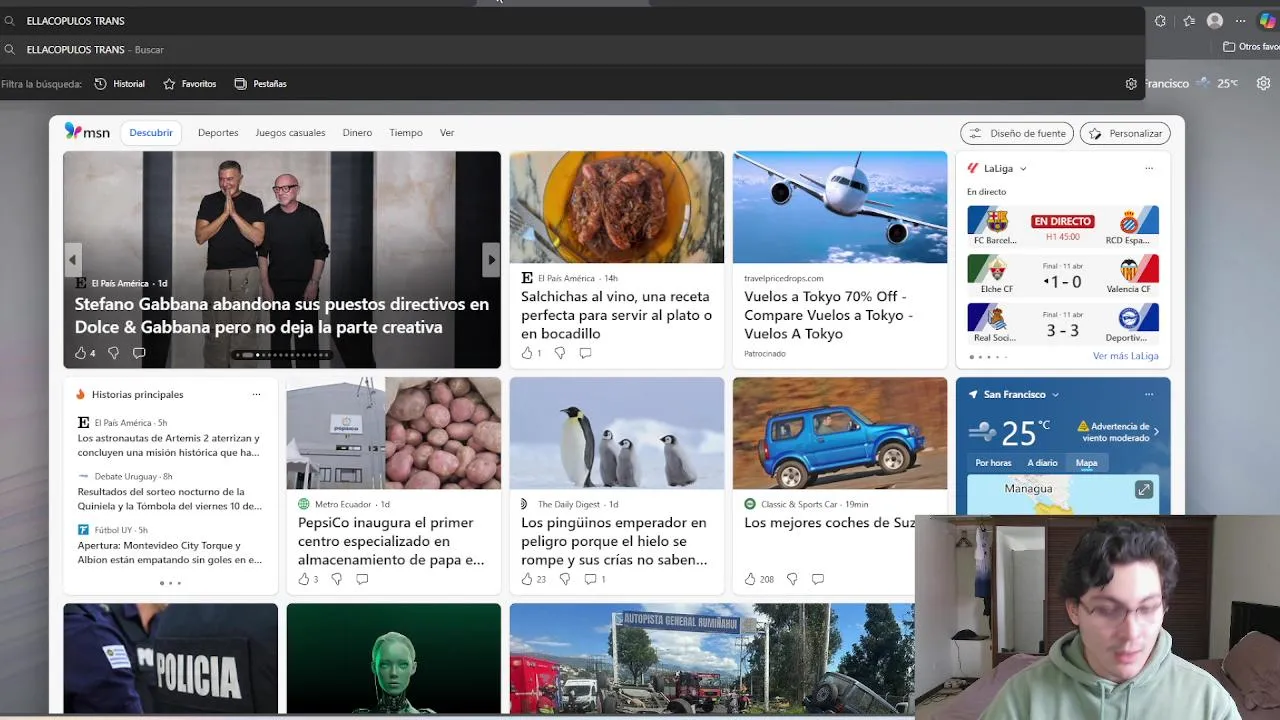Expand San Francisco location dropdown in weather card
This screenshot has width=1280, height=720.
pos(1055,395)
